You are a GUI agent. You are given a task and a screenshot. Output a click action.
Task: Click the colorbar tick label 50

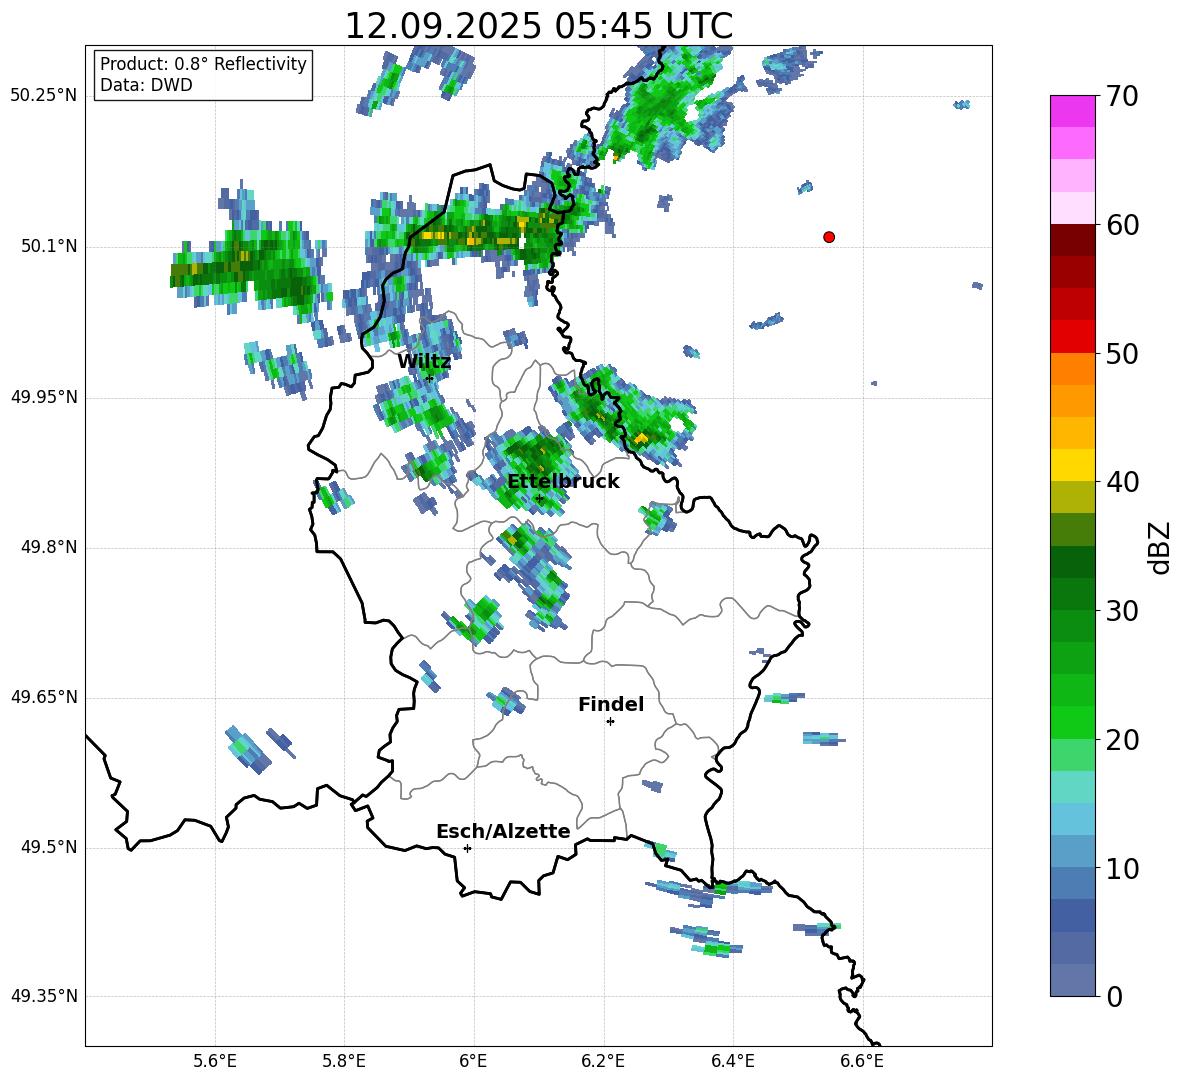click(x=1122, y=354)
